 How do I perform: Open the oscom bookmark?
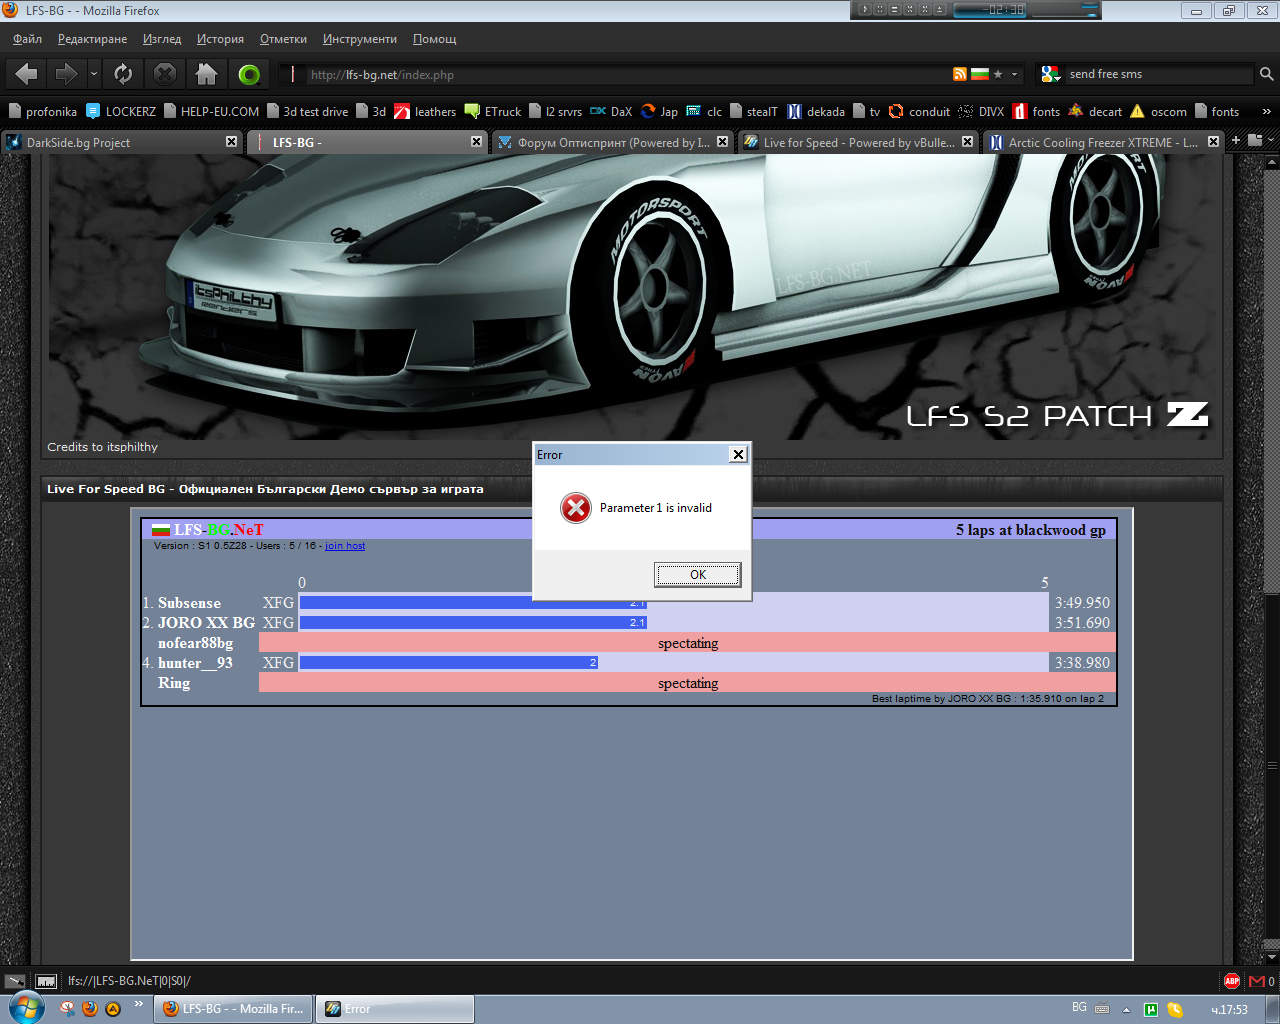1158,112
